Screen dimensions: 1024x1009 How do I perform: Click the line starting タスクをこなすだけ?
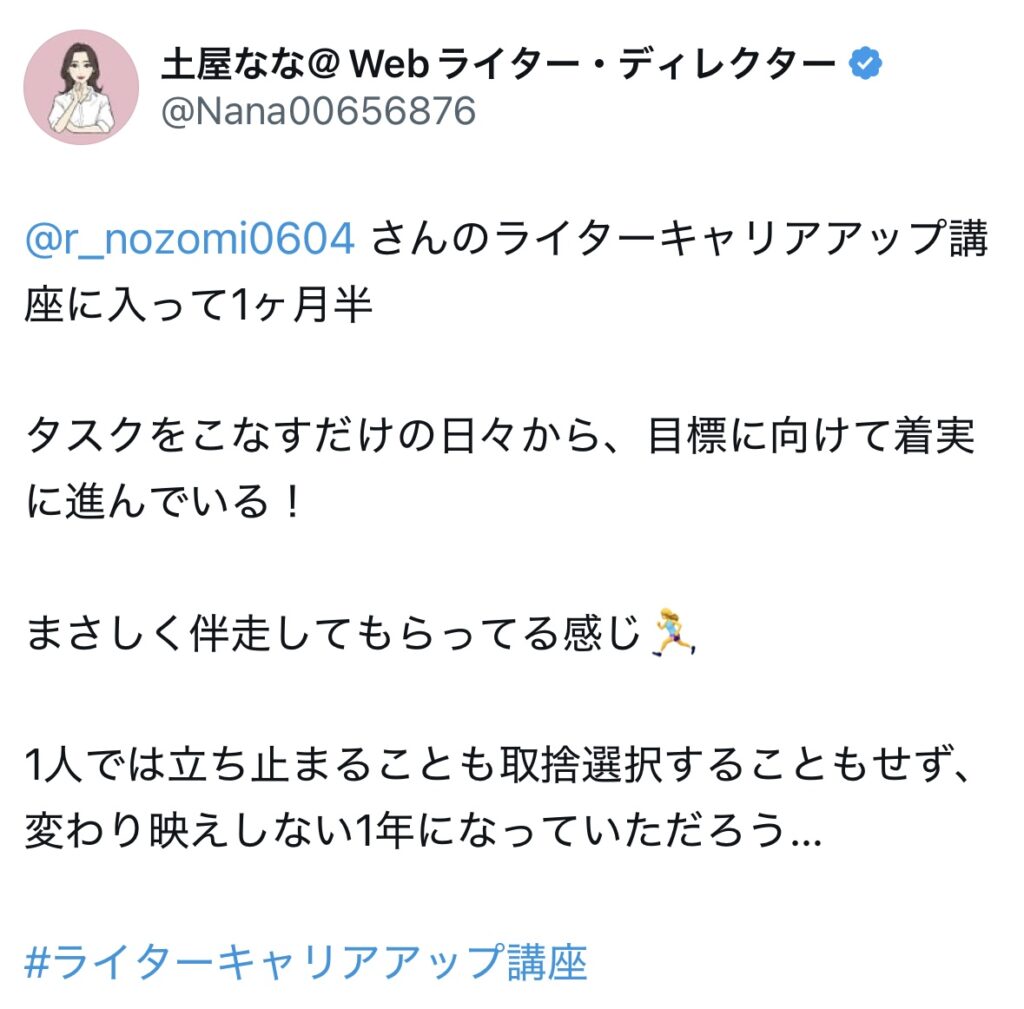click(500, 436)
